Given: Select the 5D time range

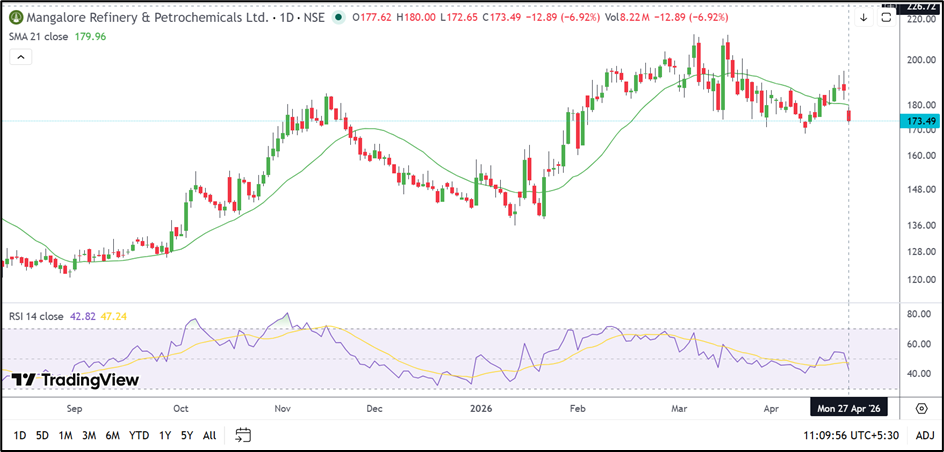Looking at the screenshot, I should coord(42,435).
